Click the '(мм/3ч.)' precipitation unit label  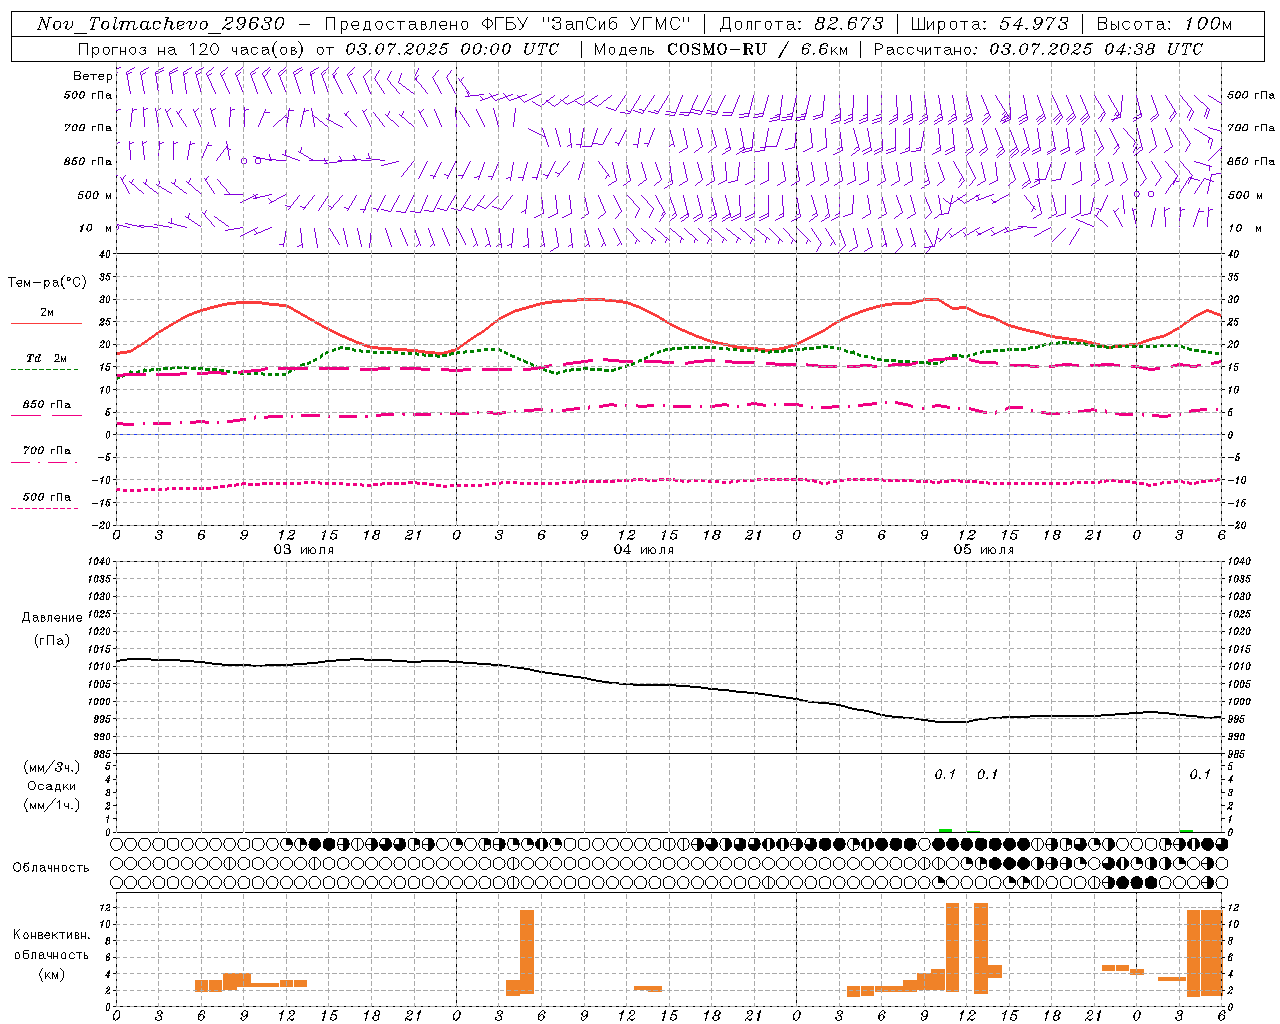(x=52, y=767)
